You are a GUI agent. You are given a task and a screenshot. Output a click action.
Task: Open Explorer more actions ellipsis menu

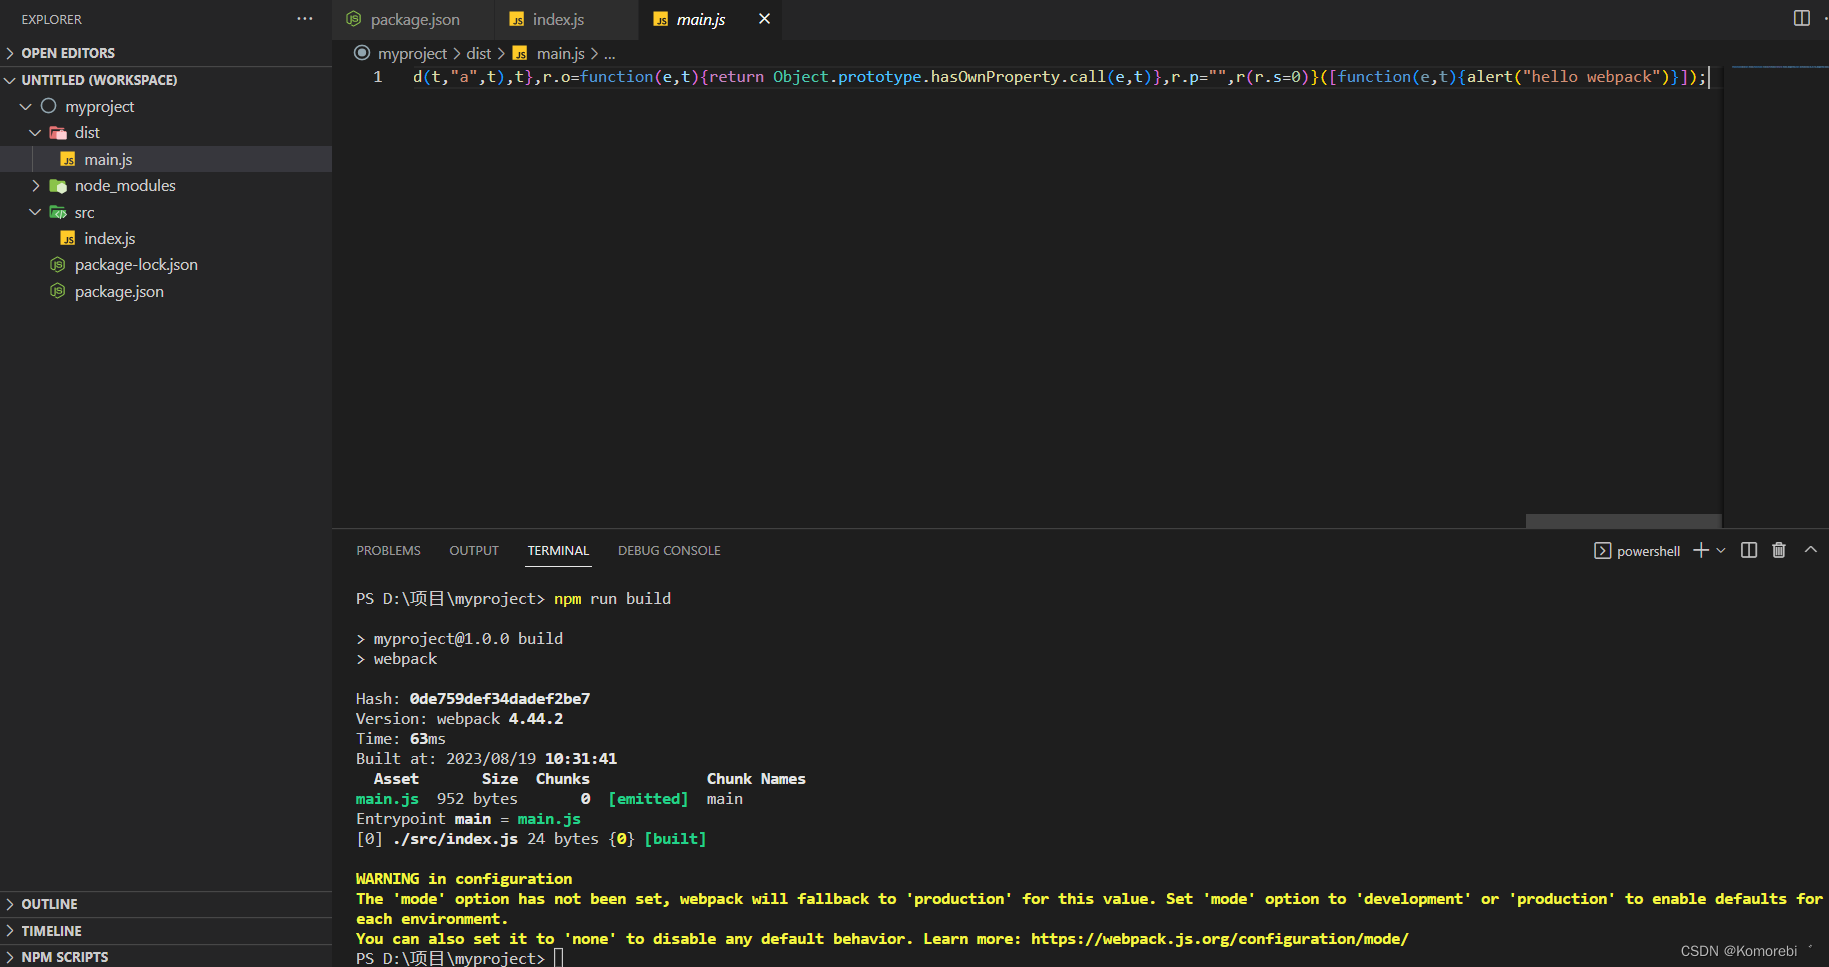(x=305, y=19)
